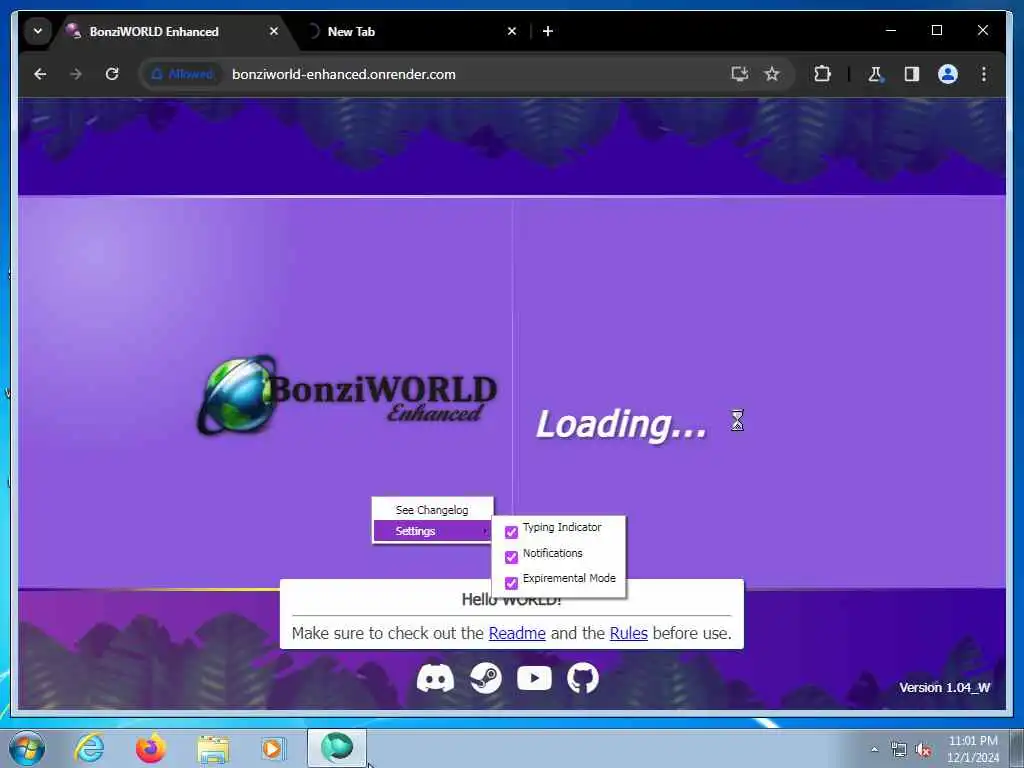This screenshot has width=1024, height=768.
Task: Click the install app icon in address bar
Action: click(739, 74)
